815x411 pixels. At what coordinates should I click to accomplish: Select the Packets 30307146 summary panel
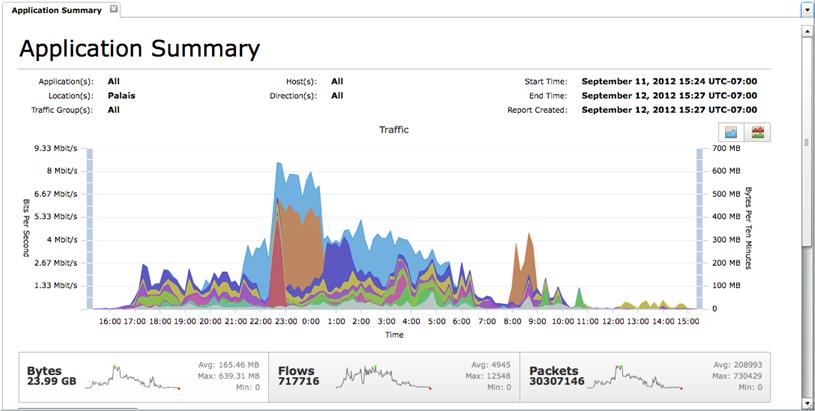point(645,377)
